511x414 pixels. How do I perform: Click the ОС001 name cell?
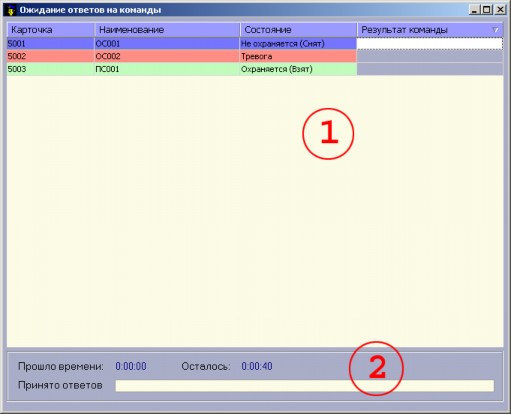click(167, 44)
